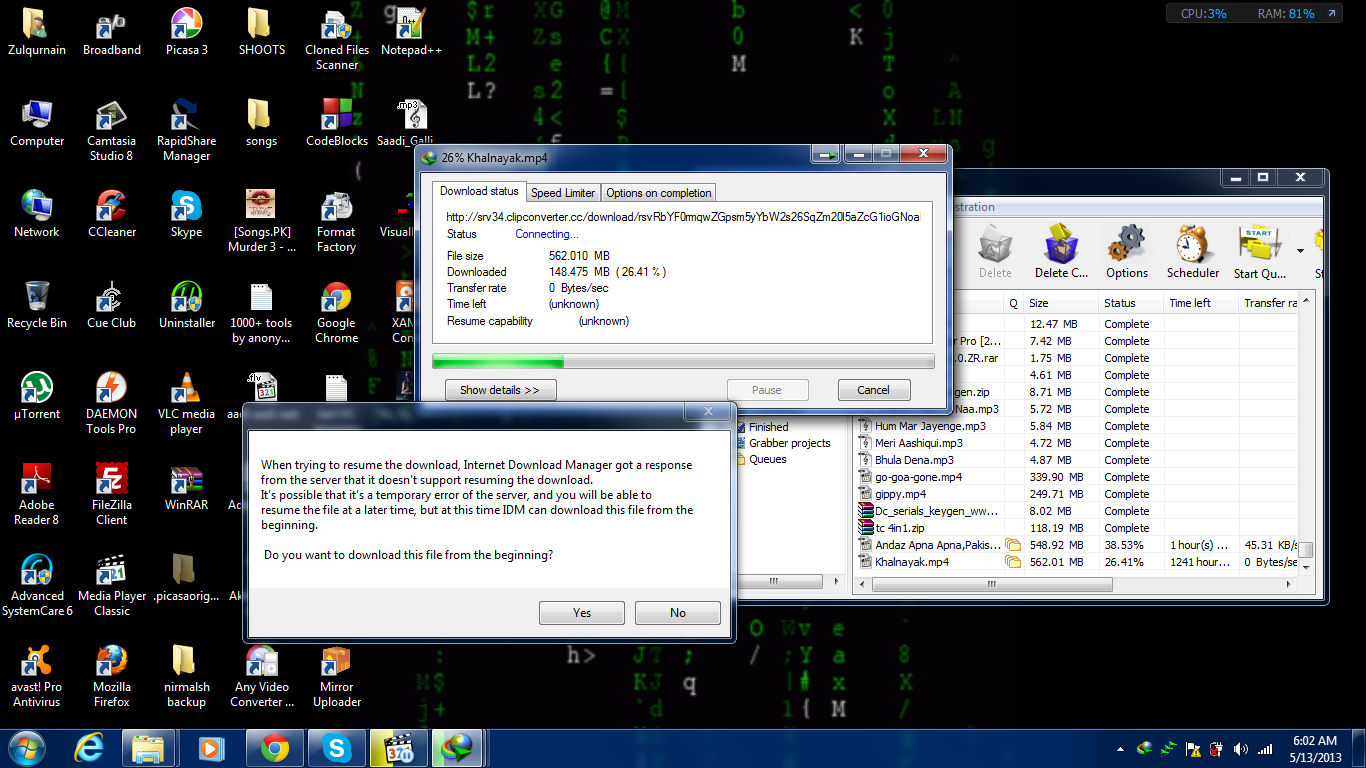Open Queues folder in IDM tree
This screenshot has height=768, width=1366.
click(767, 459)
